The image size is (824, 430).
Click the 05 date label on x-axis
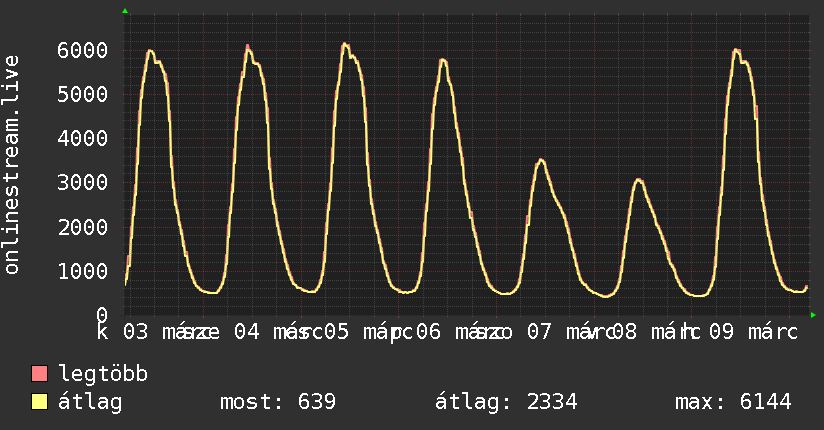[336, 332]
